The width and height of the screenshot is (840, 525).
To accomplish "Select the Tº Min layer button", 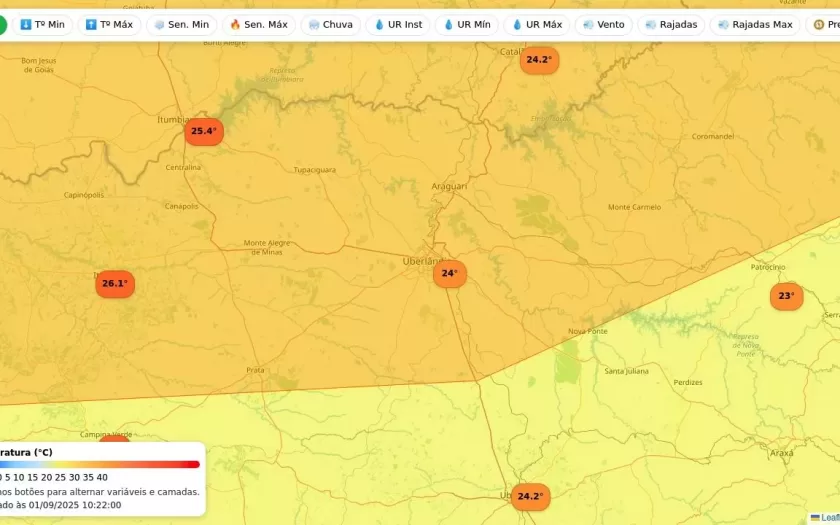I will (42, 25).
